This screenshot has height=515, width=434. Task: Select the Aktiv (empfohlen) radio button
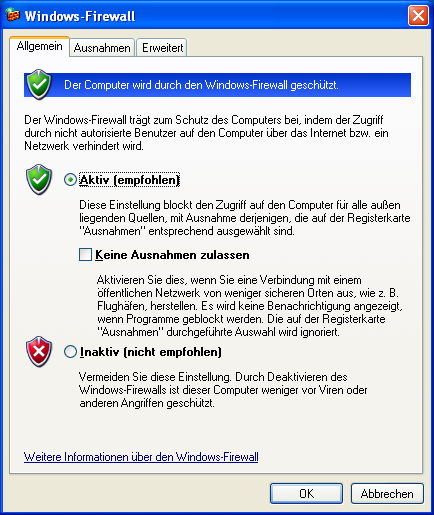point(70,180)
